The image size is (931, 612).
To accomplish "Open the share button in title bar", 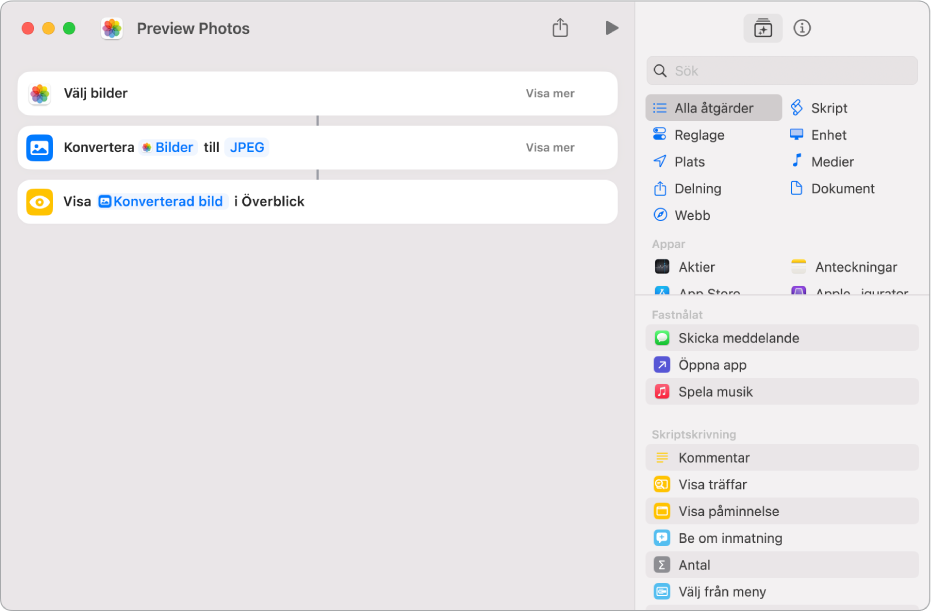I will click(x=560, y=27).
